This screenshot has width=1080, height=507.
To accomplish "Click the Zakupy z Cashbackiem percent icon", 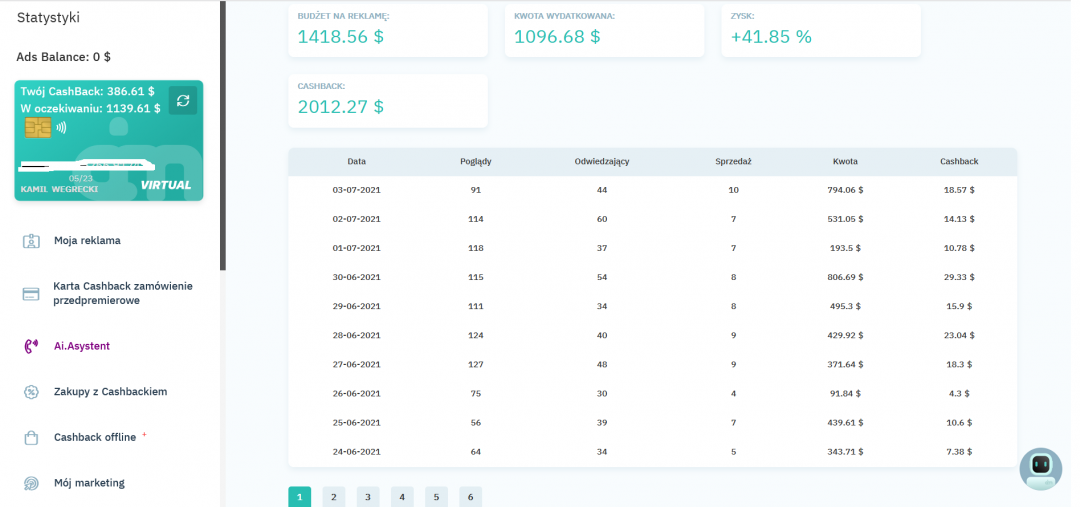I will click(x=31, y=392).
